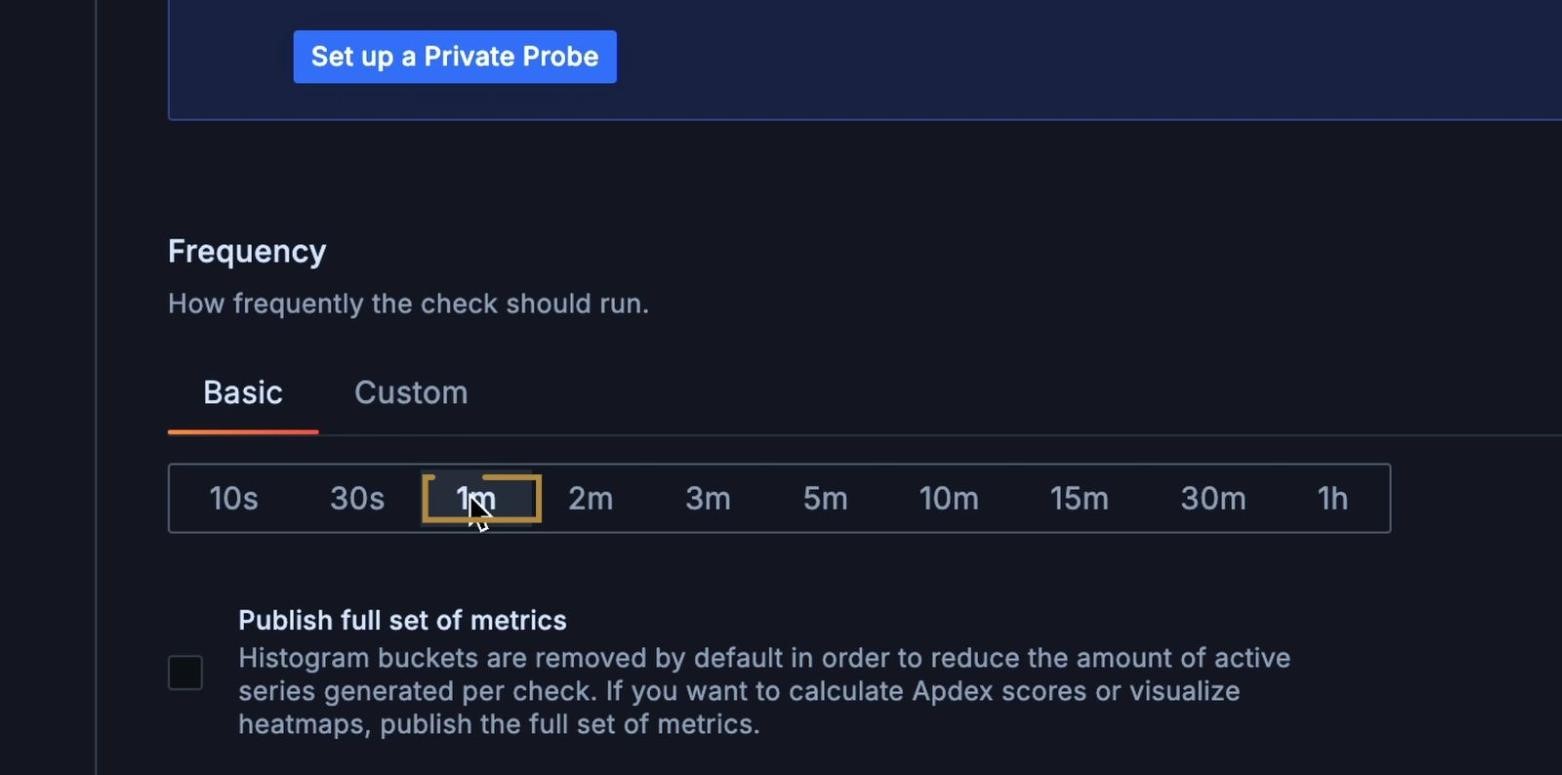Click the Publish full set of metrics label
The width and height of the screenshot is (1562, 775).
[x=402, y=621]
